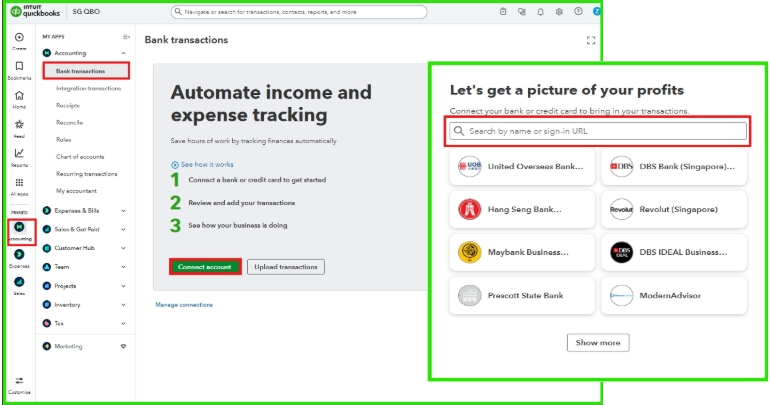Click the Show more button
The width and height of the screenshot is (770, 405).
[x=598, y=343]
